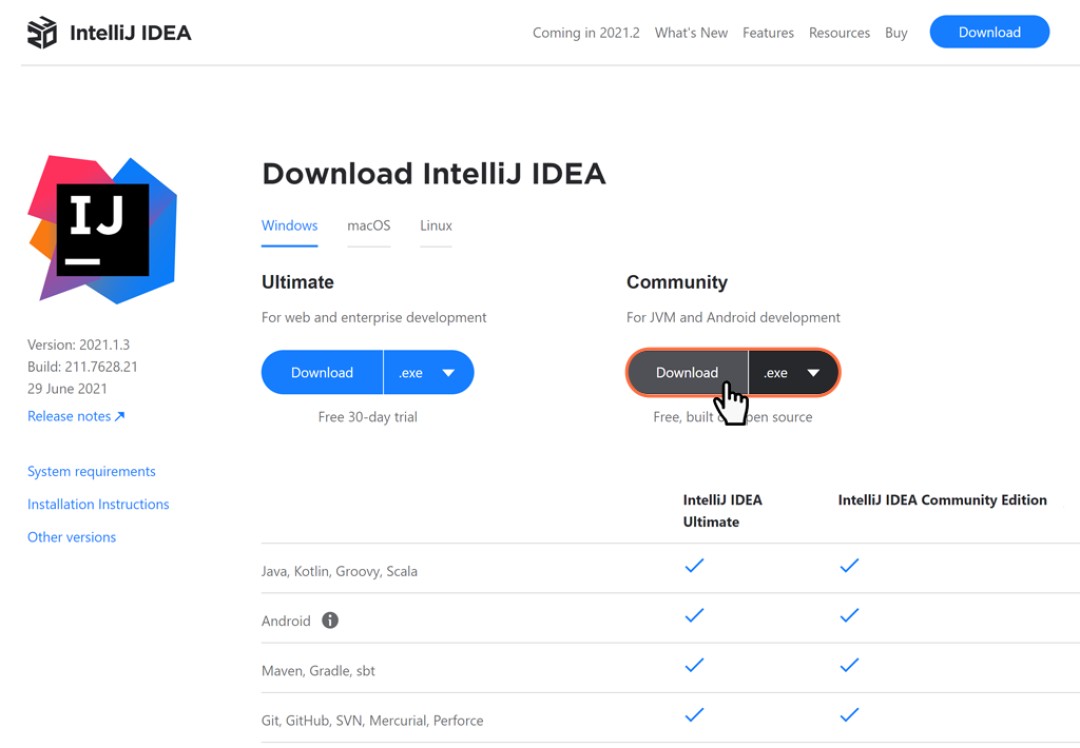The height and width of the screenshot is (748, 1080).
Task: Switch to the macOS tab
Action: click(368, 226)
